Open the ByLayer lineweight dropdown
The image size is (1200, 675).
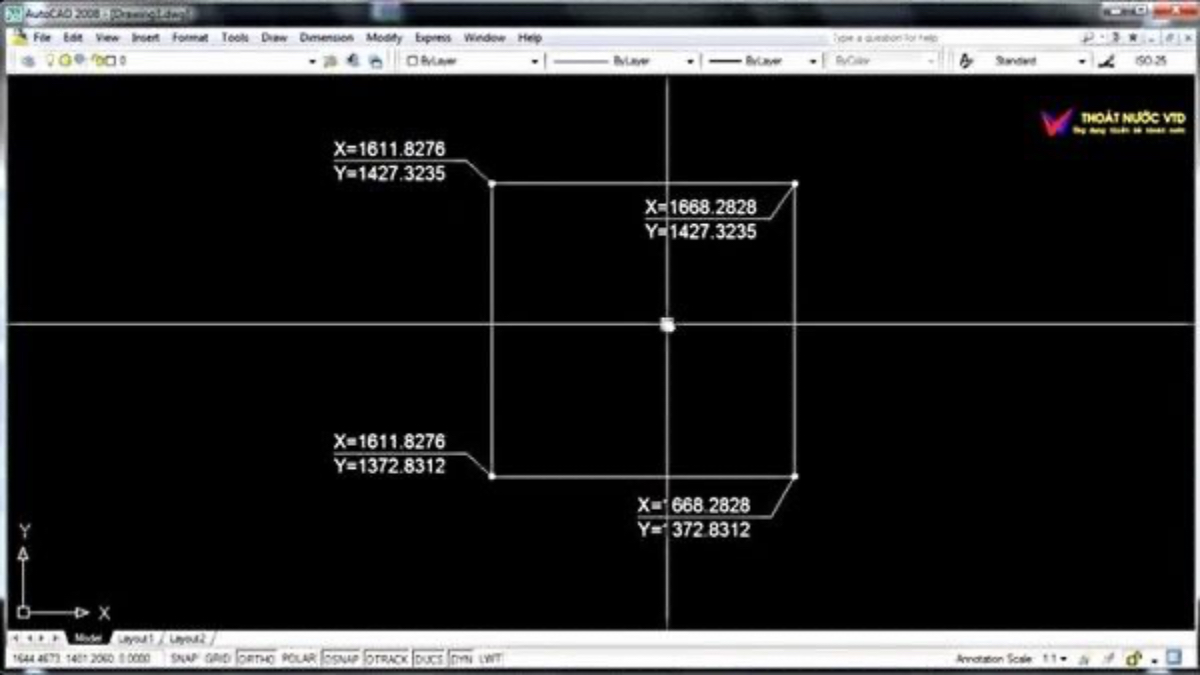coord(813,61)
